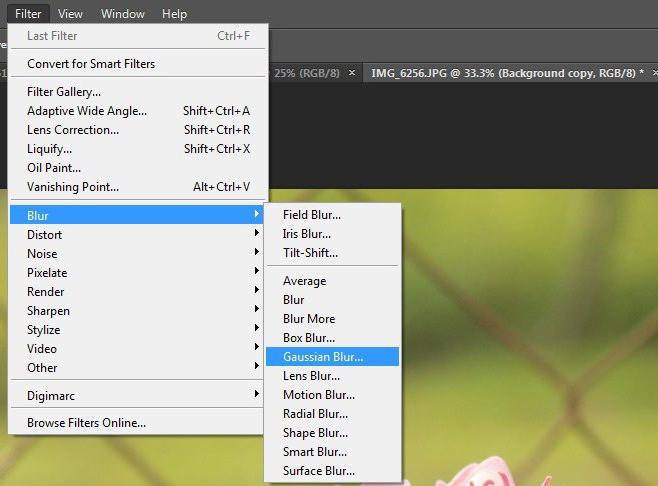Image resolution: width=658 pixels, height=486 pixels.
Task: Choose Radial Blur
Action: [332, 414]
